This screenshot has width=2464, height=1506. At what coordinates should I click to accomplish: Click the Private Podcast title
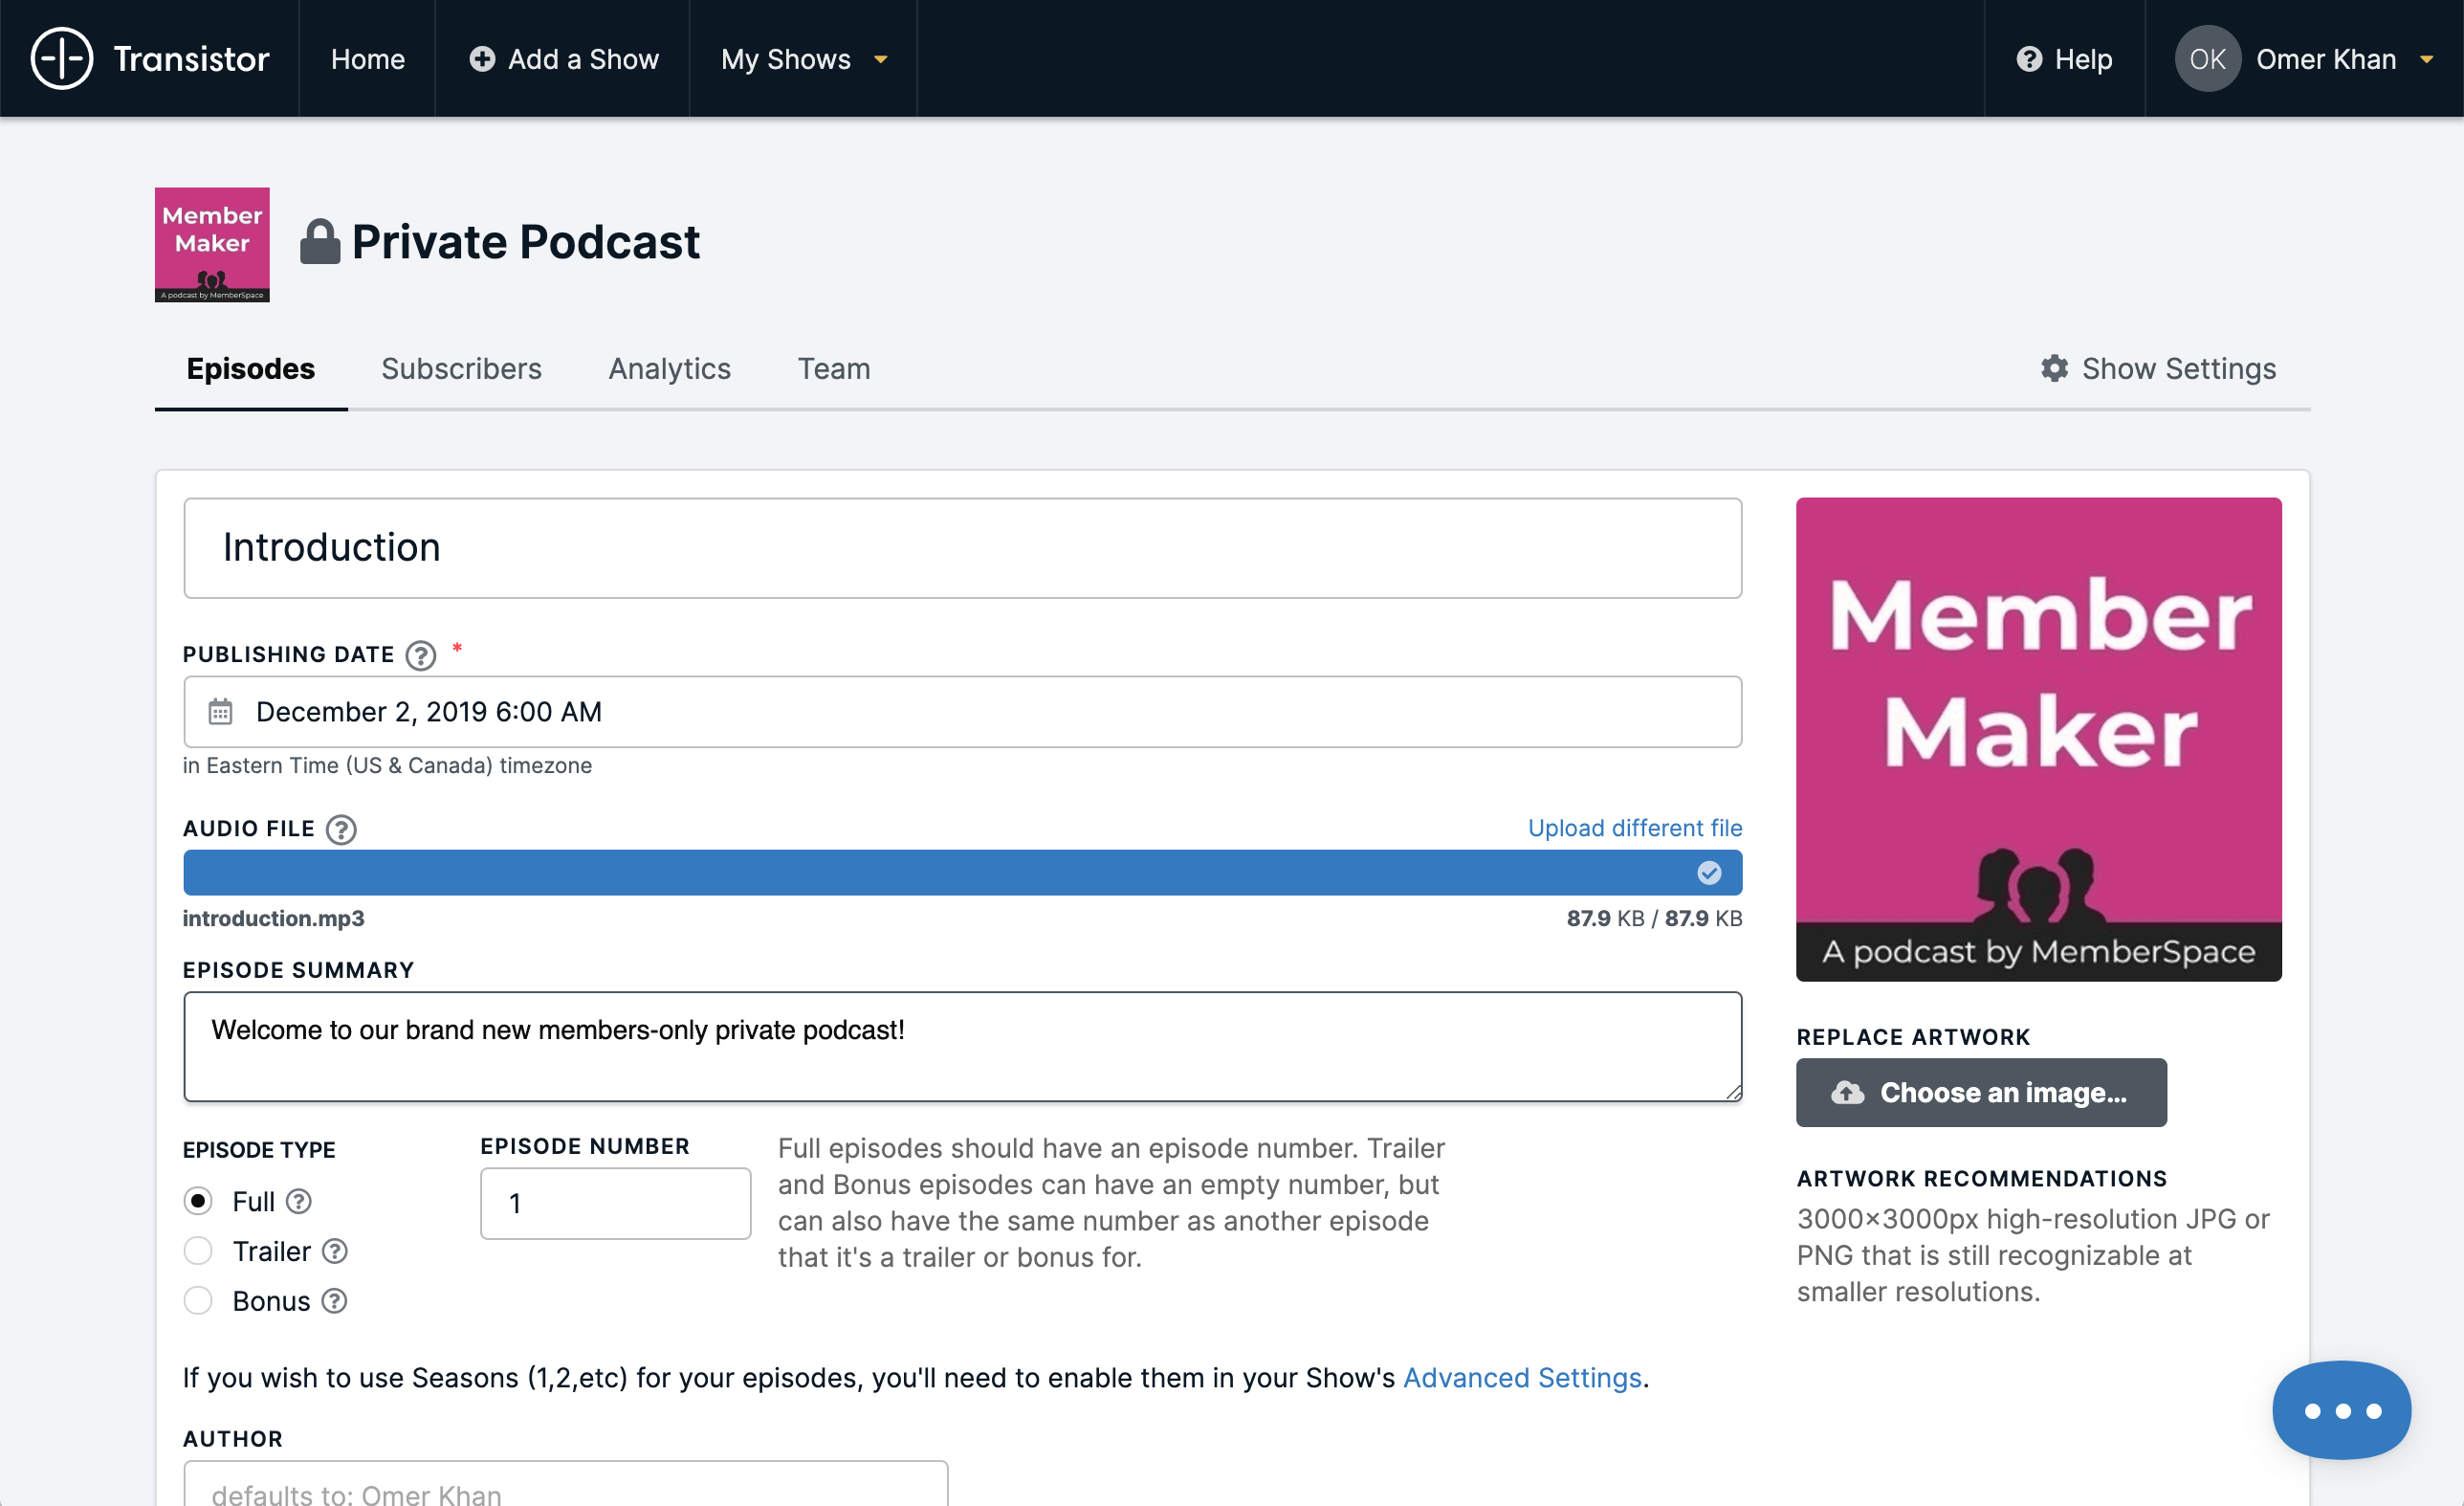point(526,241)
